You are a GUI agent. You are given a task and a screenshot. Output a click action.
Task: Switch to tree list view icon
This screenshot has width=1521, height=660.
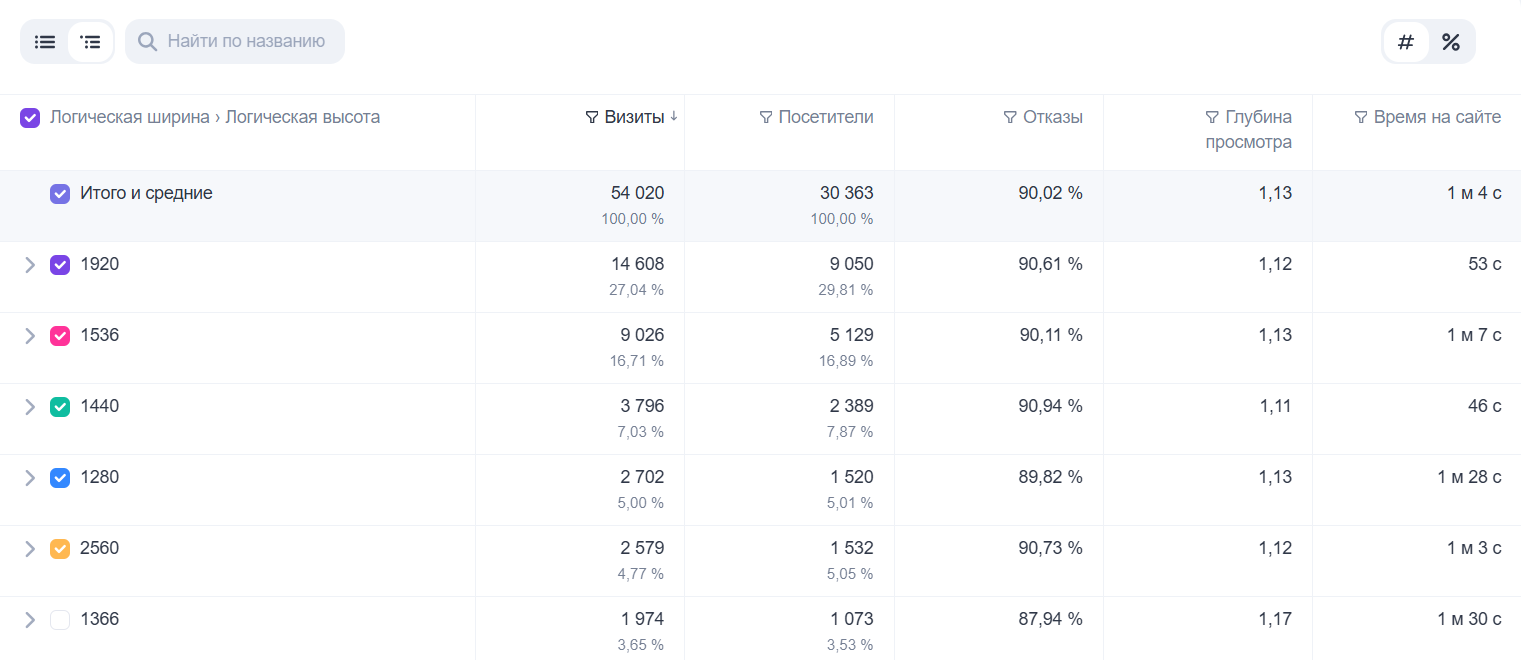(91, 42)
